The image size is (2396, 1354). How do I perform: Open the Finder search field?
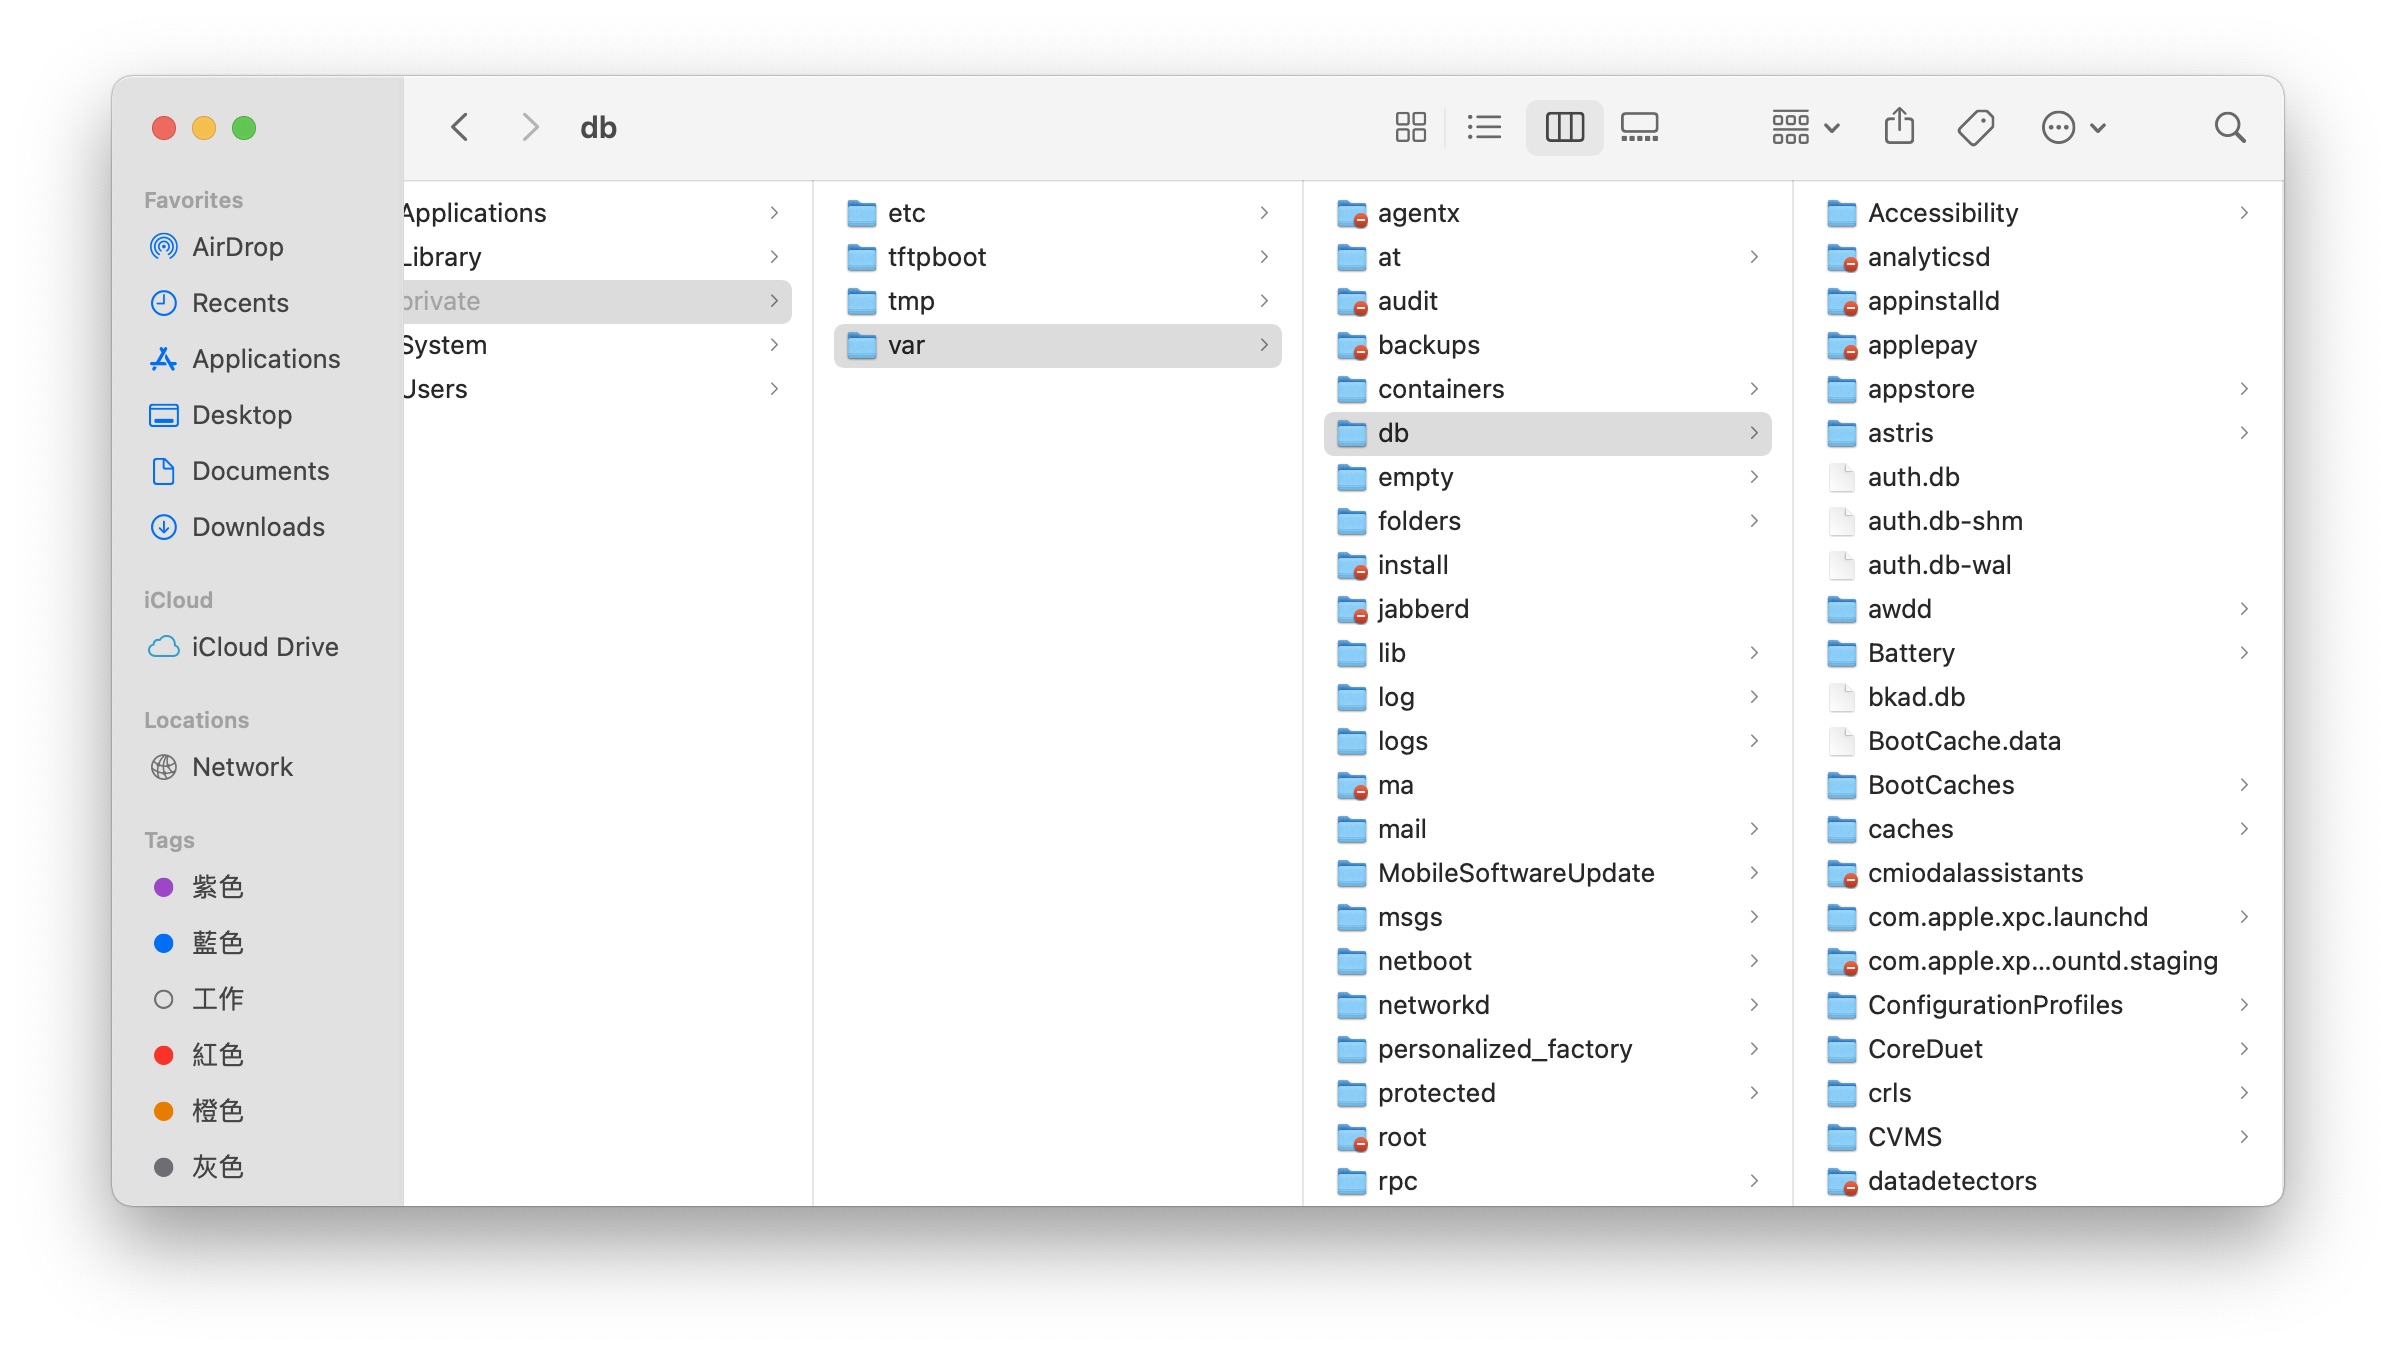(x=2229, y=127)
